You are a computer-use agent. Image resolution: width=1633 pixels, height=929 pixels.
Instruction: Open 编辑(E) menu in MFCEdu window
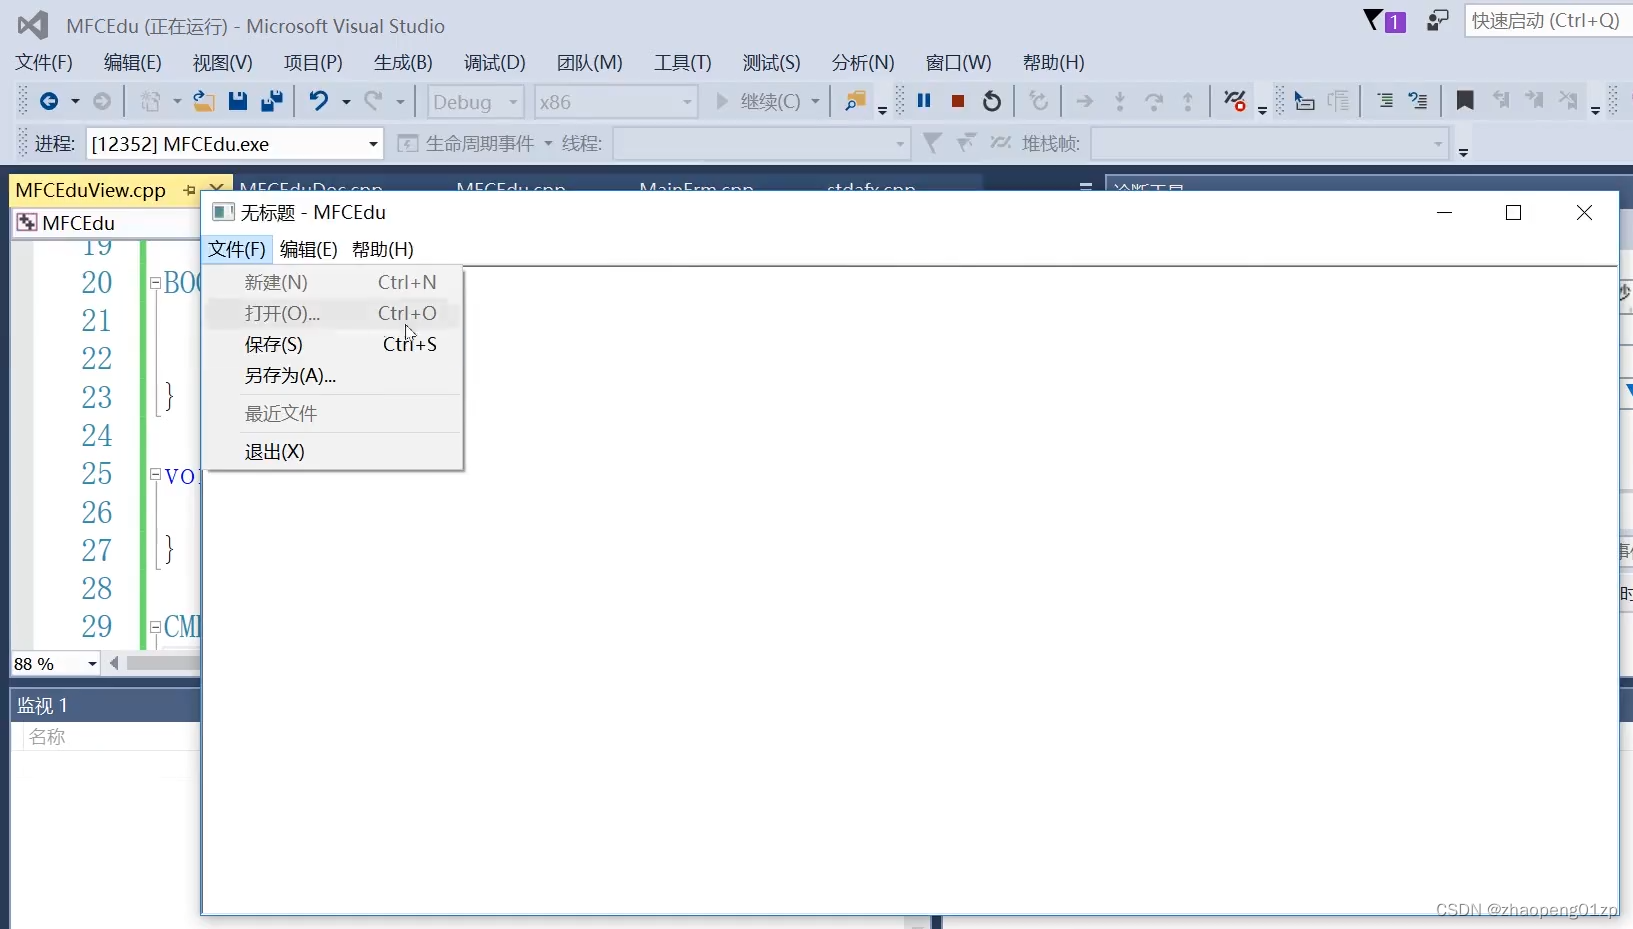[x=309, y=249]
